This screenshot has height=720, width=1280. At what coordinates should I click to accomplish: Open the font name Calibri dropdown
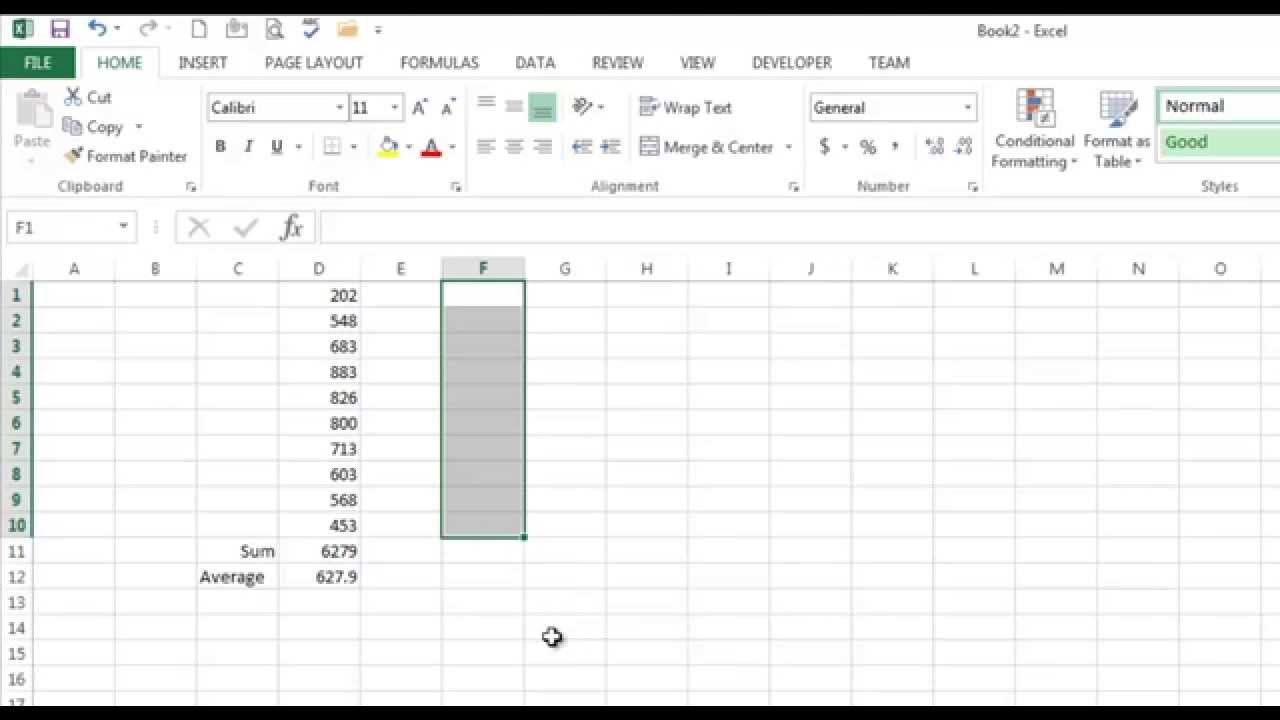coord(339,107)
